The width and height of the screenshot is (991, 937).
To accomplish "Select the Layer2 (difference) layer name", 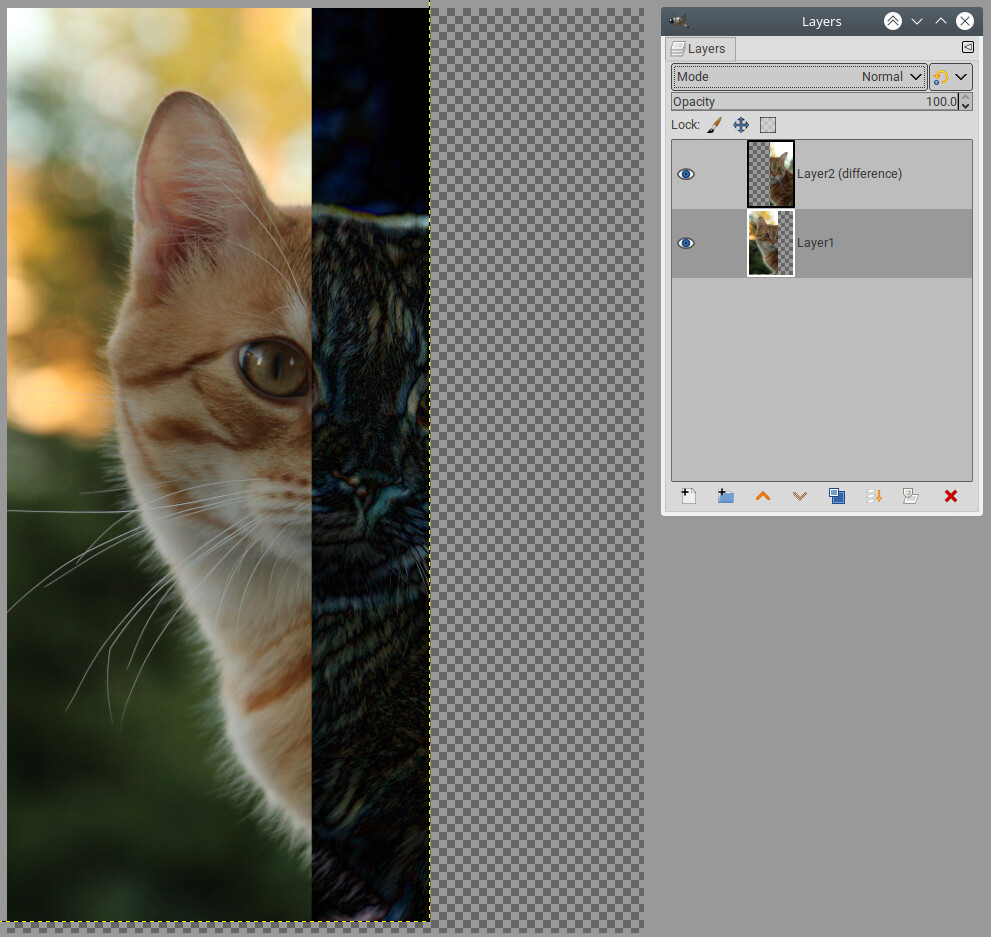I will click(x=849, y=174).
